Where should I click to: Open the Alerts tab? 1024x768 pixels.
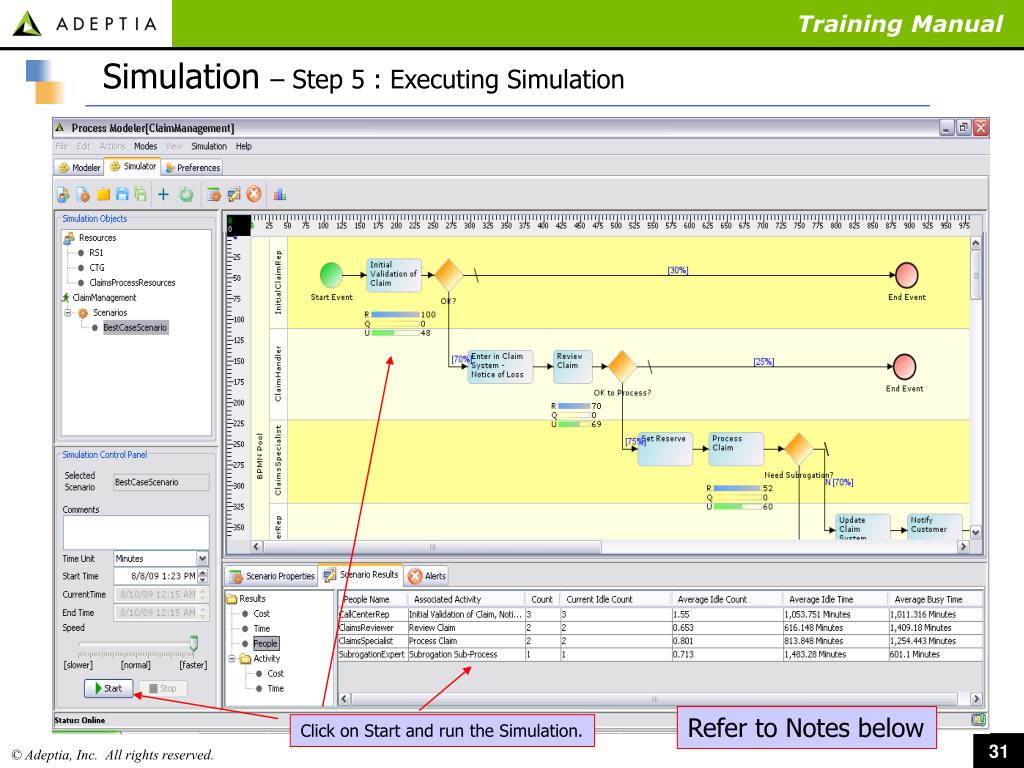pos(427,576)
